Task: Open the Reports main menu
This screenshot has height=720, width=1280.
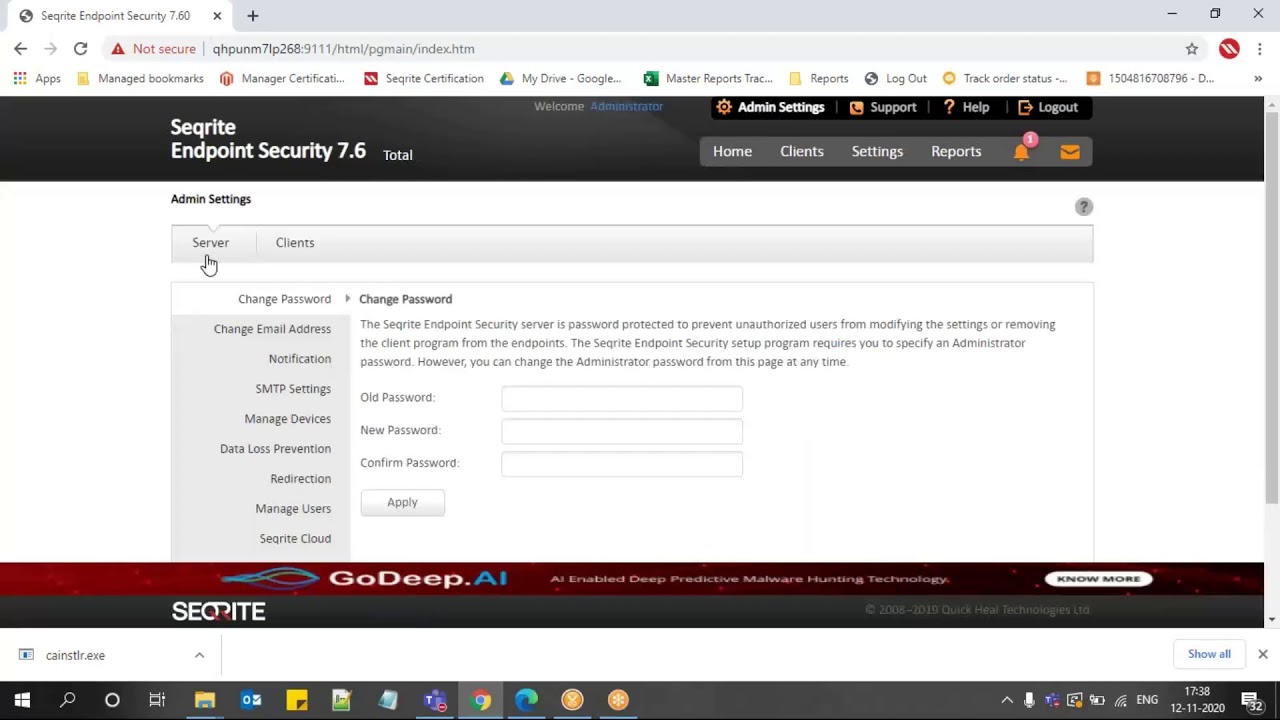Action: pos(956,151)
